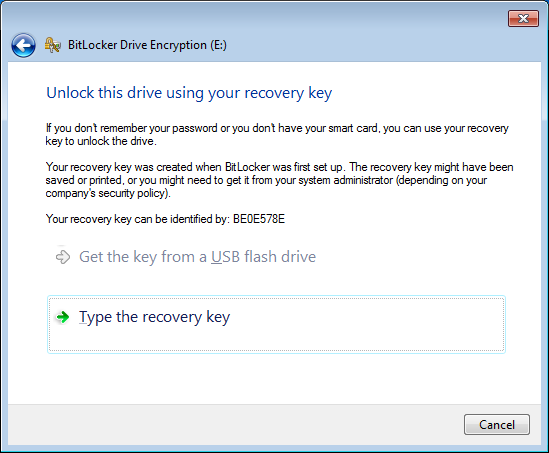Click the BitLocker Drive Encryption (E:) title text
549x453 pixels.
tap(147, 45)
